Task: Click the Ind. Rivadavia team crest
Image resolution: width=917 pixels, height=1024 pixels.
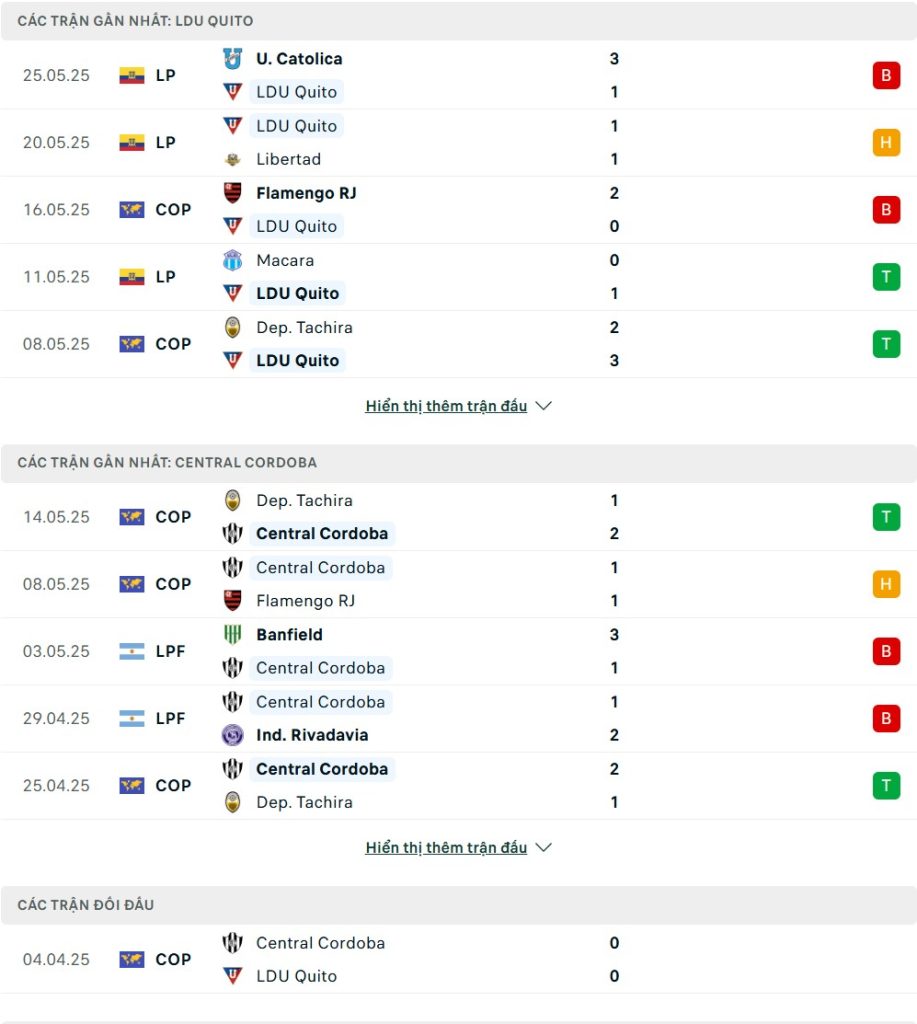Action: click(x=233, y=735)
